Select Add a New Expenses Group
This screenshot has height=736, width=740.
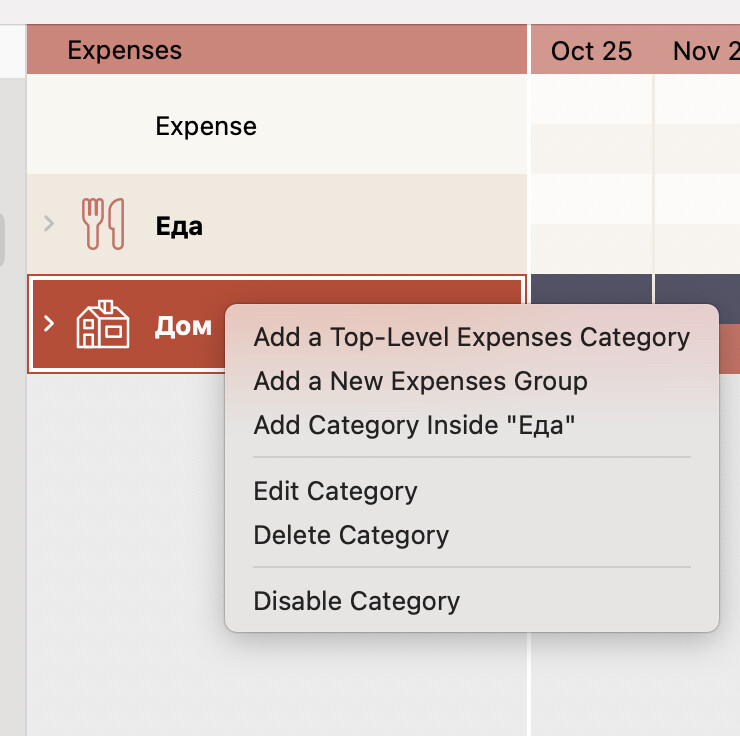420,381
